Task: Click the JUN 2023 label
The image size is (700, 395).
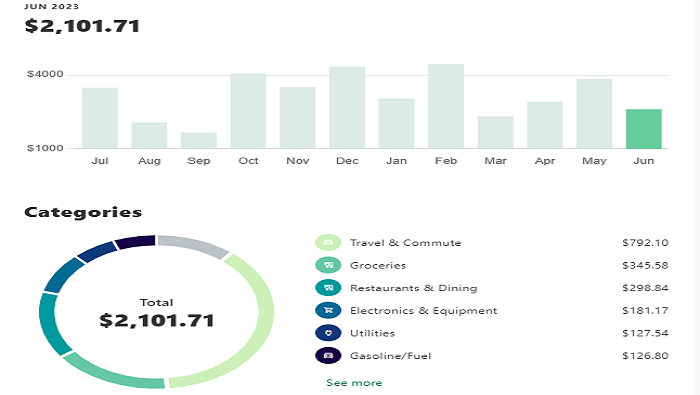Action: coord(51,6)
